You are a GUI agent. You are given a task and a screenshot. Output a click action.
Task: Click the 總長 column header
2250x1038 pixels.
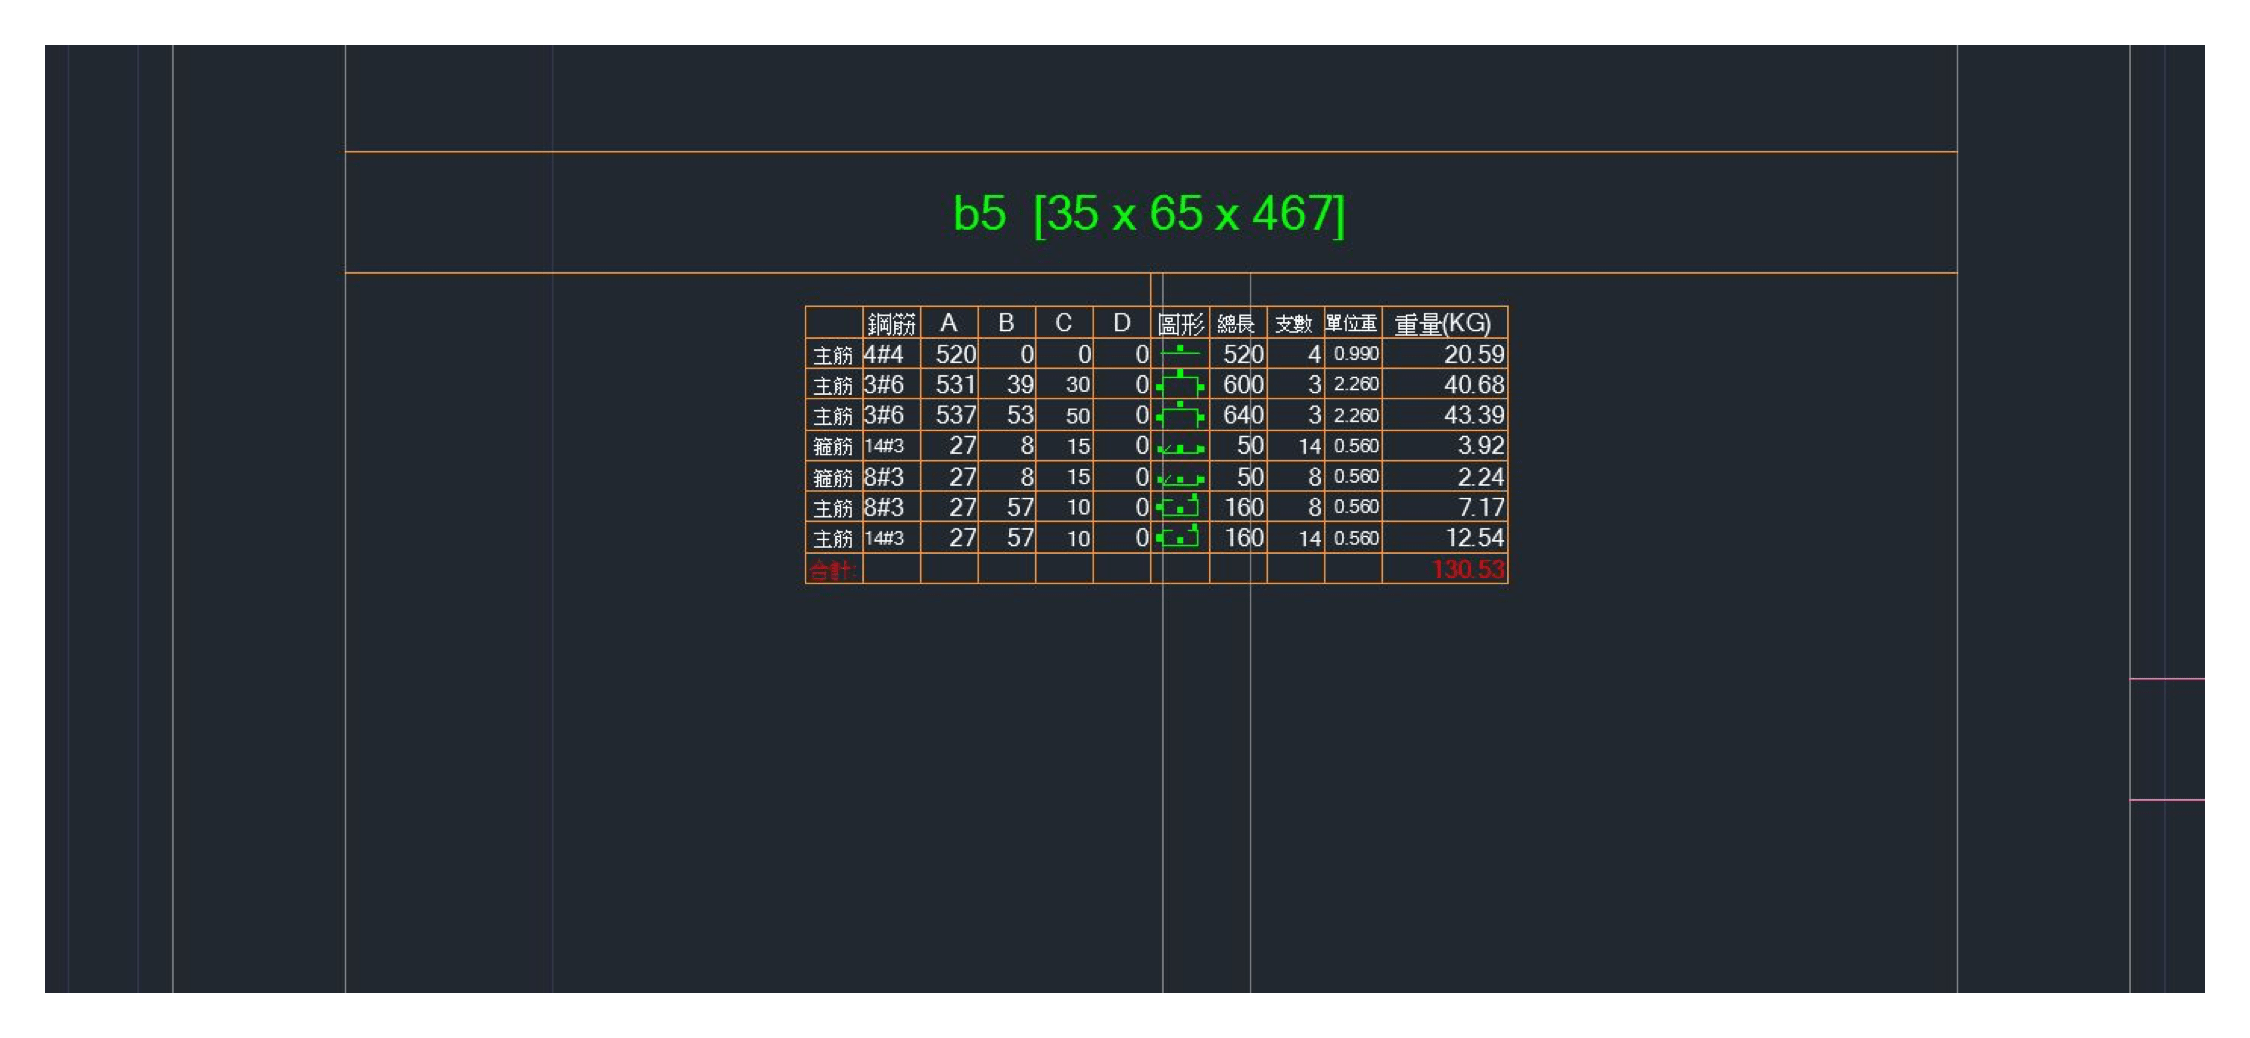[1236, 324]
